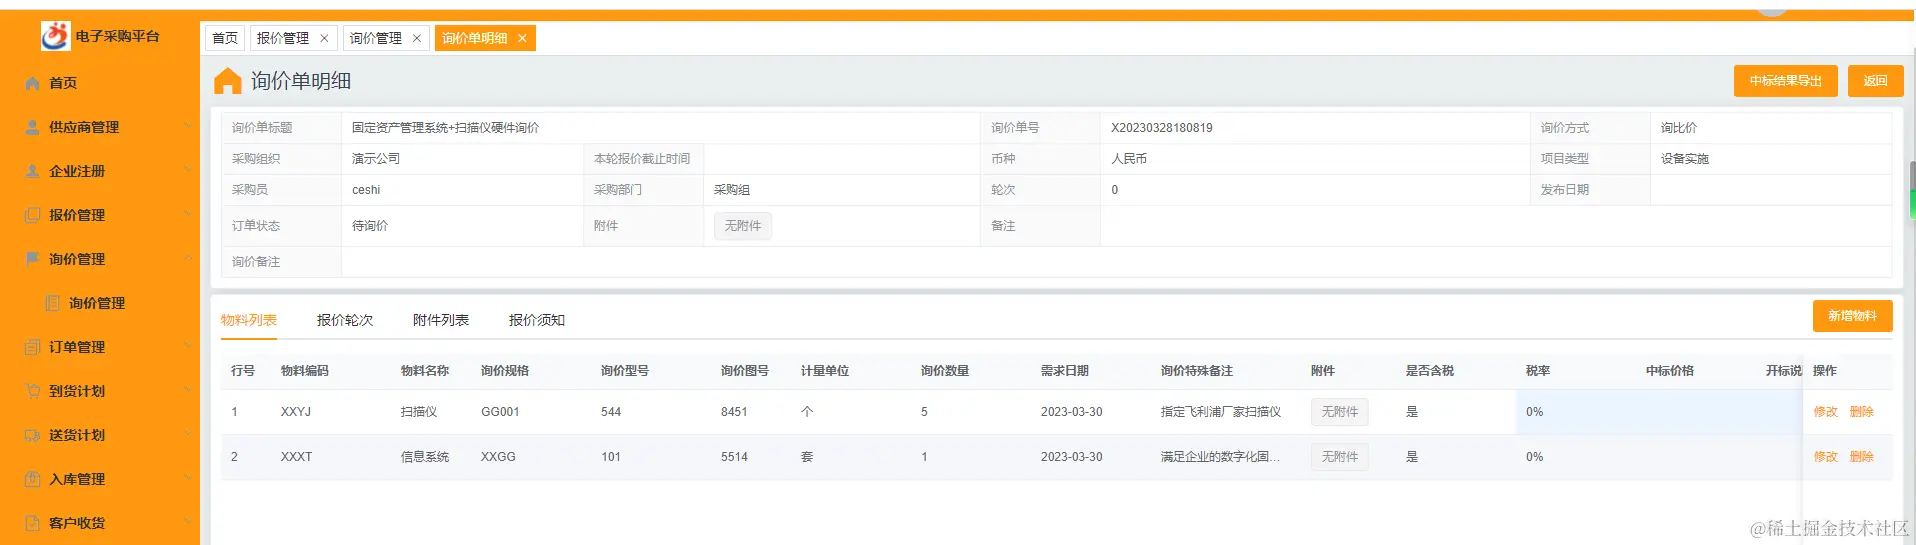This screenshot has height=545, width=1916.
Task: Click the 供应商管理 person icon
Action: click(33, 127)
